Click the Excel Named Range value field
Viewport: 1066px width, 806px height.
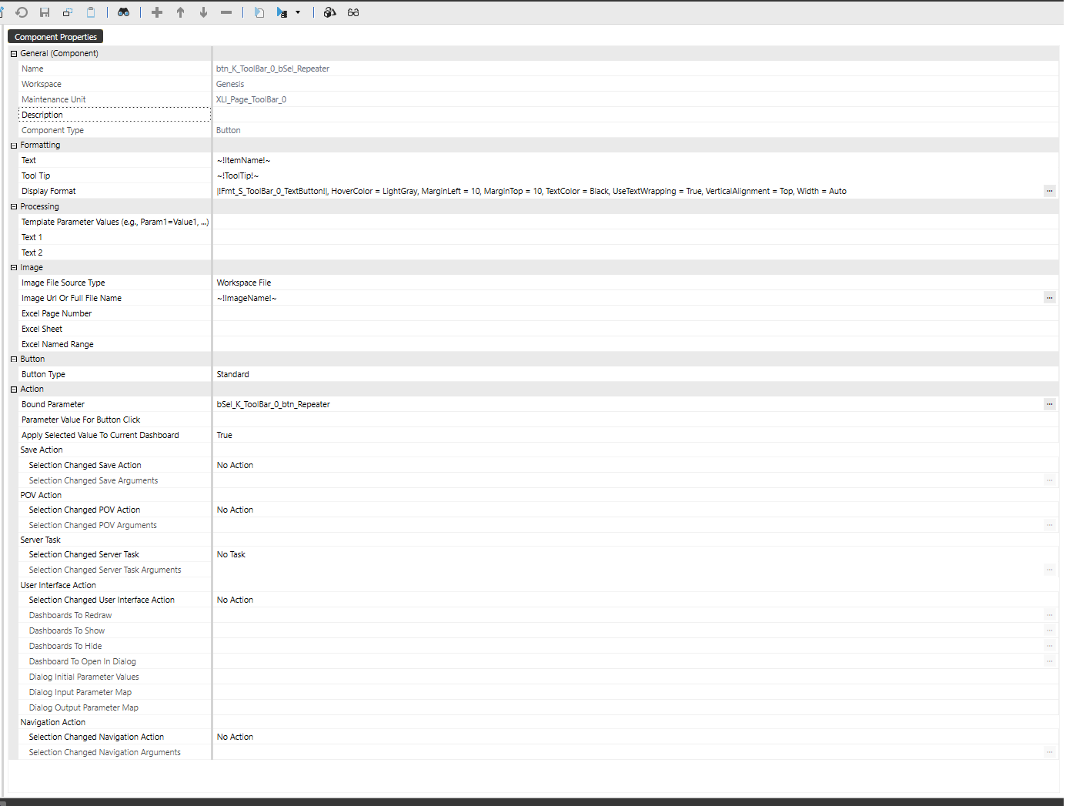coord(635,345)
